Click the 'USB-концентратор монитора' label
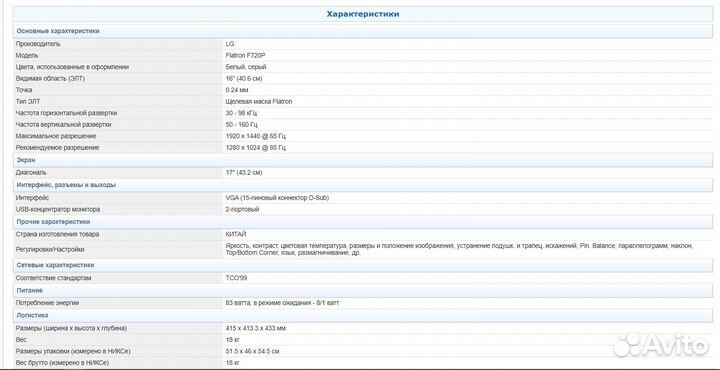The width and height of the screenshot is (720, 370). 58,209
